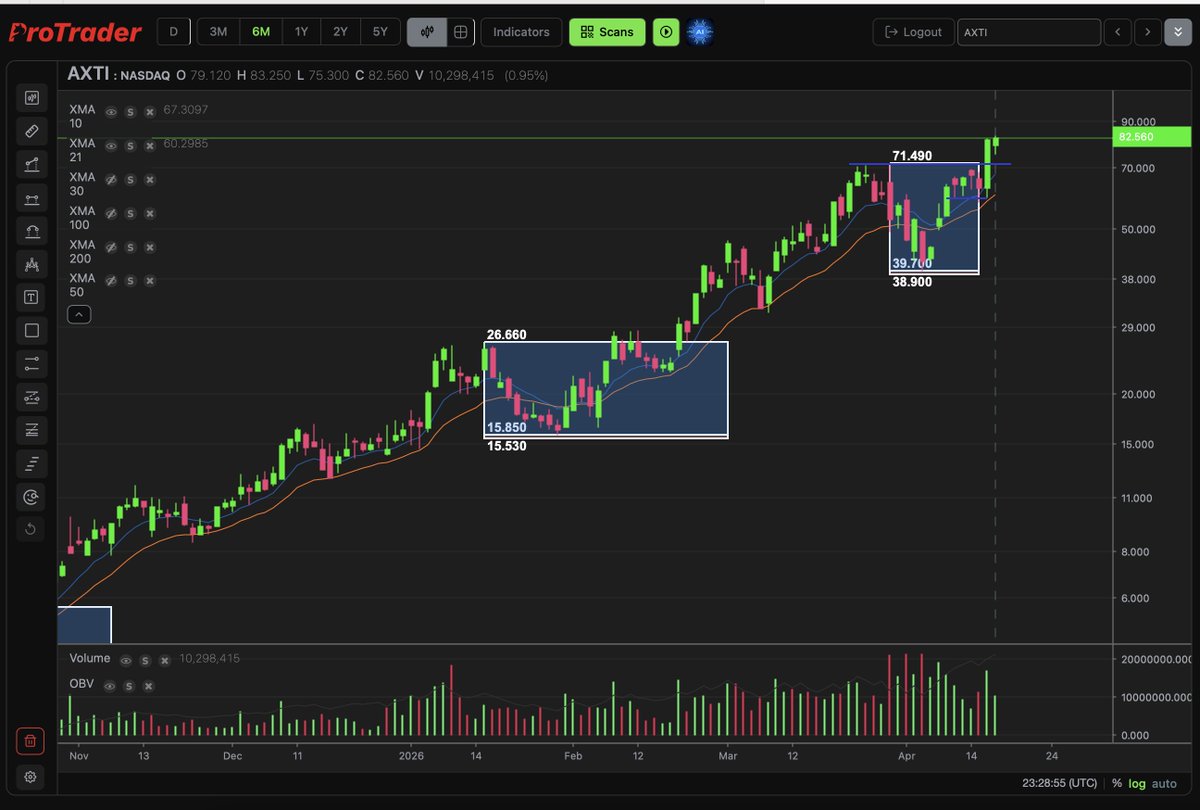Click the green play button next to Scans
This screenshot has width=1200, height=810.
(x=666, y=31)
